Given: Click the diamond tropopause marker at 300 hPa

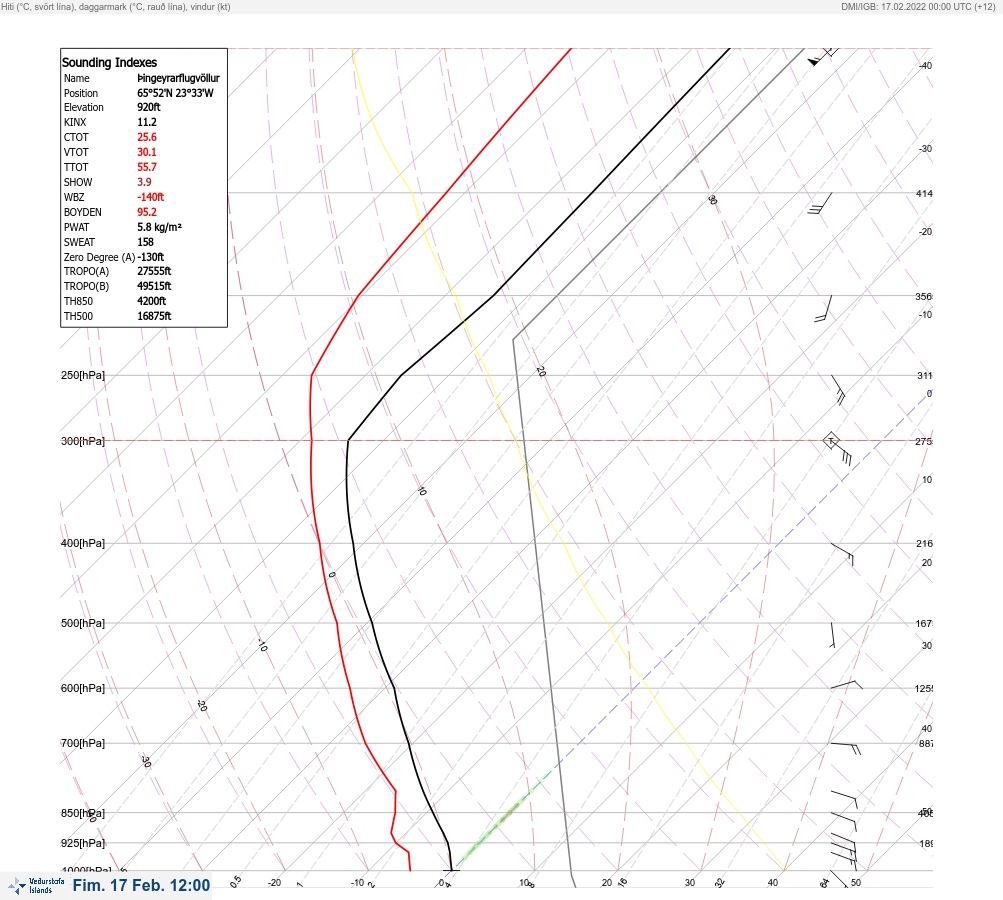Looking at the screenshot, I should pyautogui.click(x=831, y=441).
